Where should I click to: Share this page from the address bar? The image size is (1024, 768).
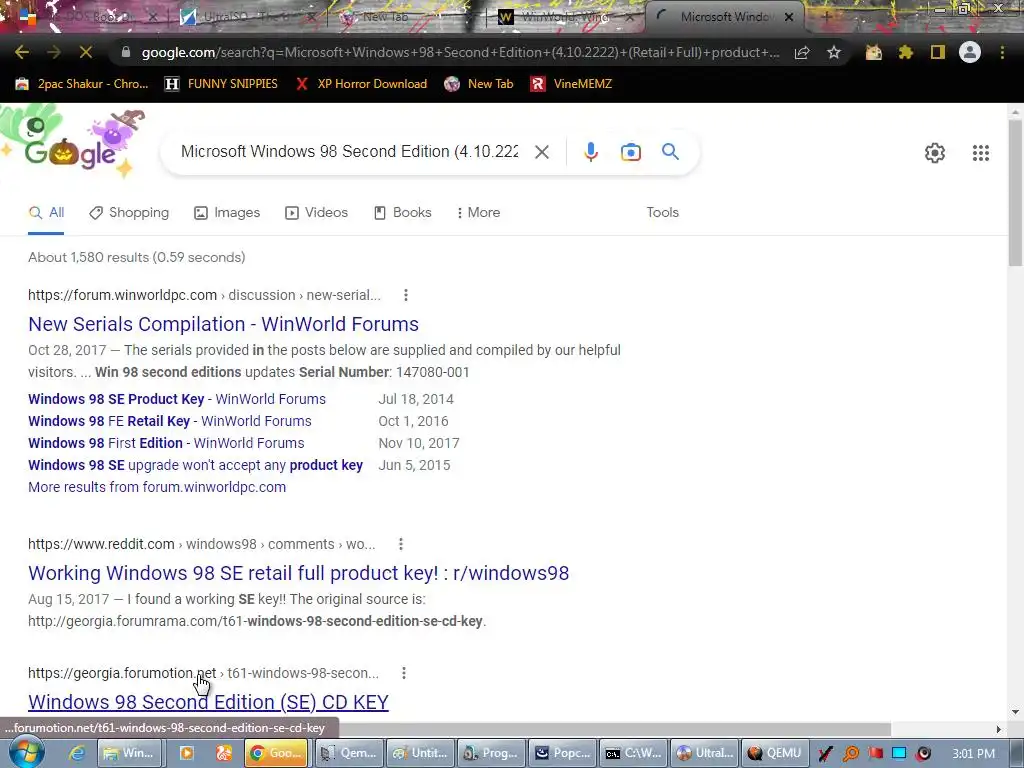802,52
